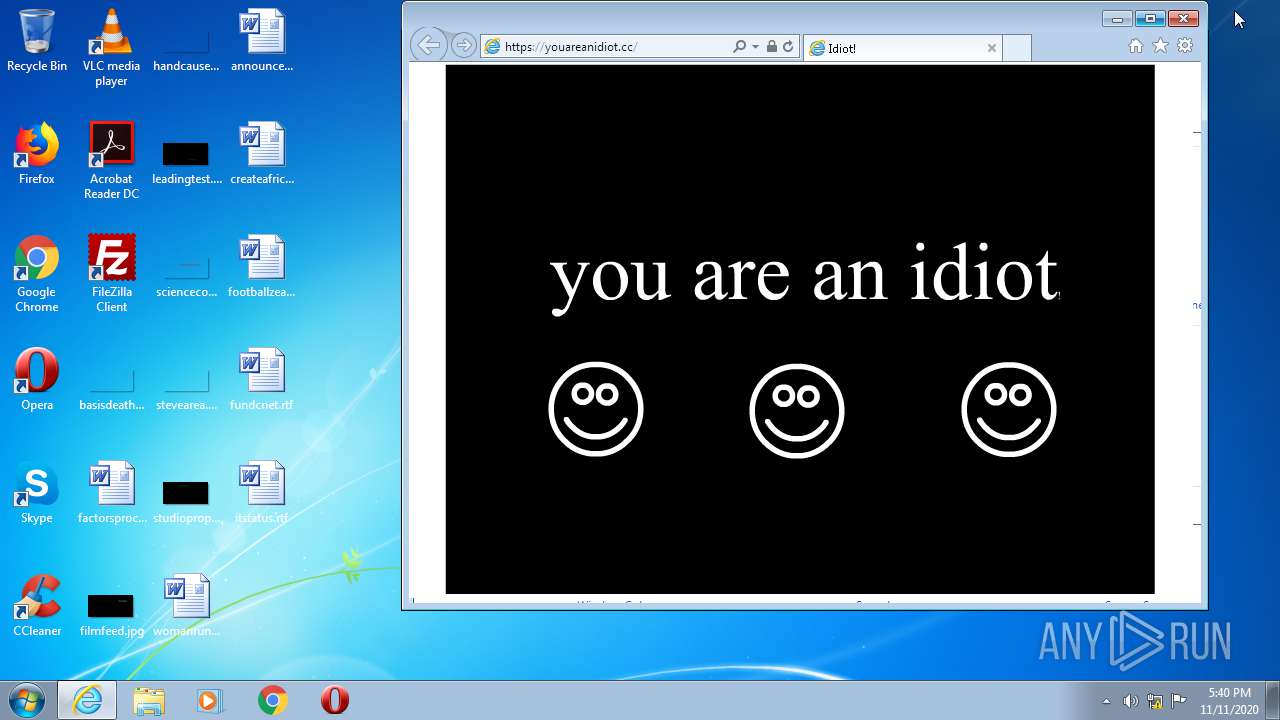Open the Tools gear icon
The height and width of the screenshot is (720, 1280).
click(1185, 46)
